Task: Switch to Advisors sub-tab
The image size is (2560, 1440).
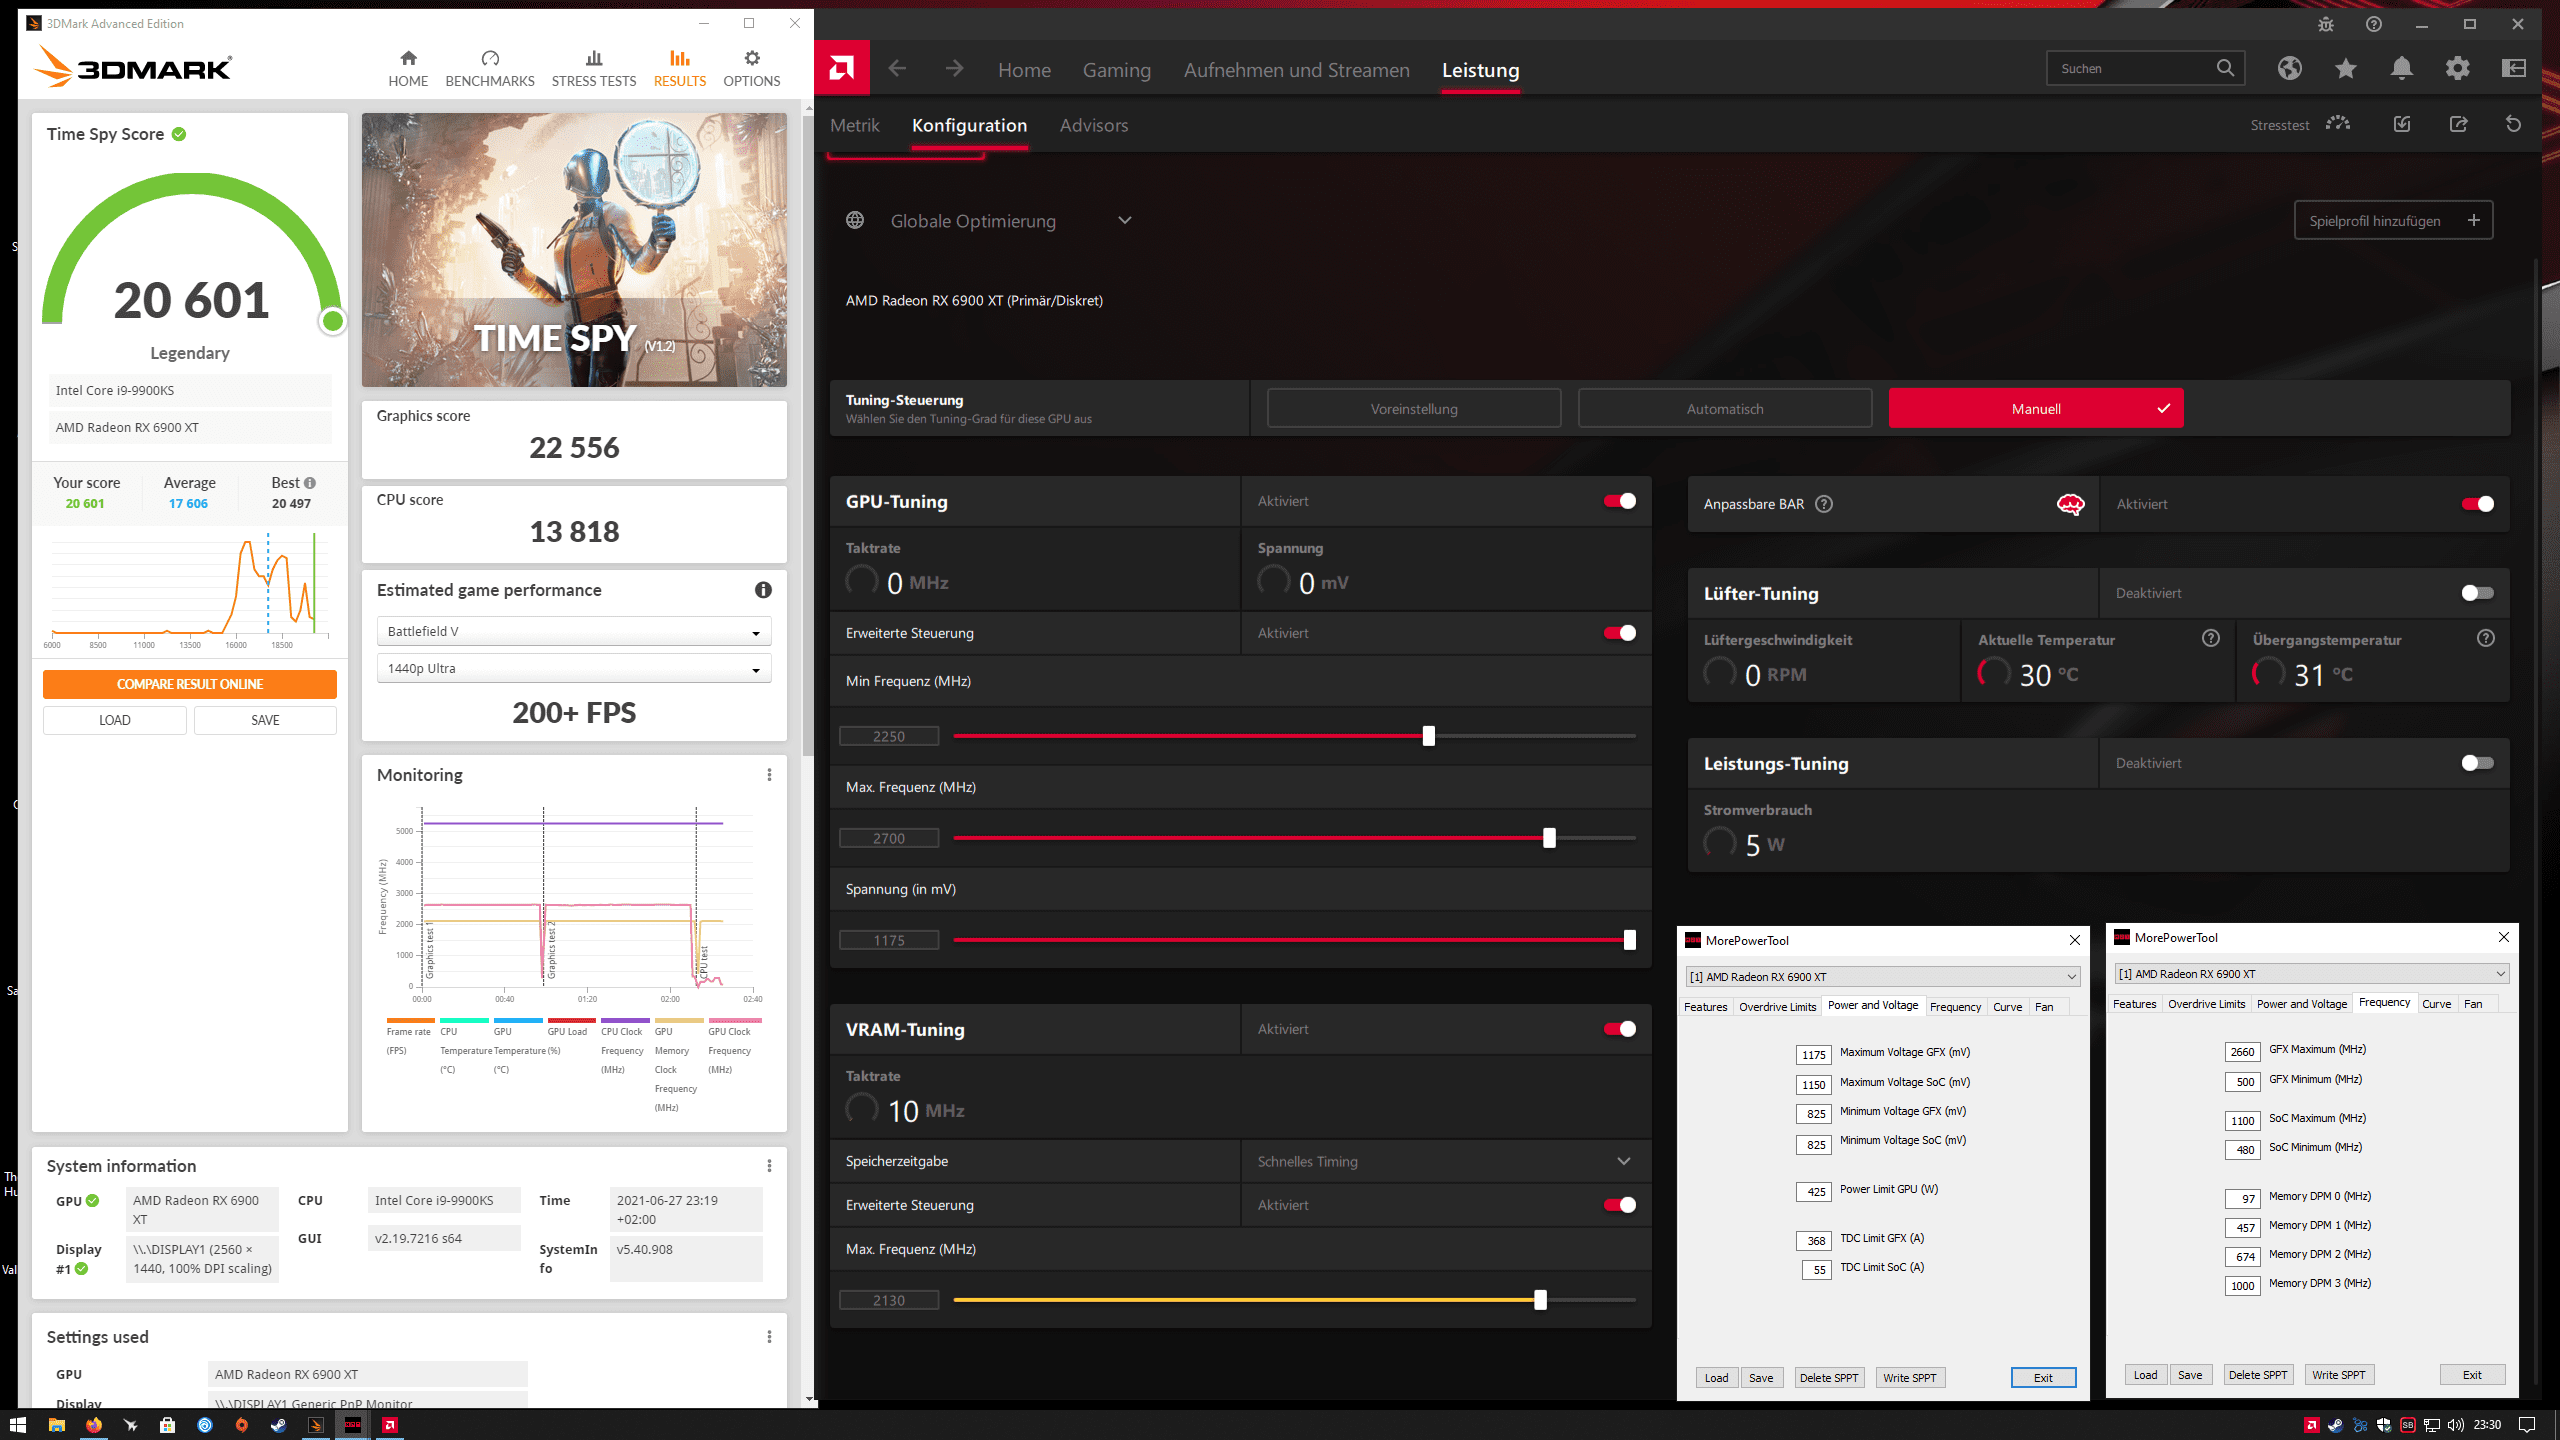Action: tap(1094, 125)
